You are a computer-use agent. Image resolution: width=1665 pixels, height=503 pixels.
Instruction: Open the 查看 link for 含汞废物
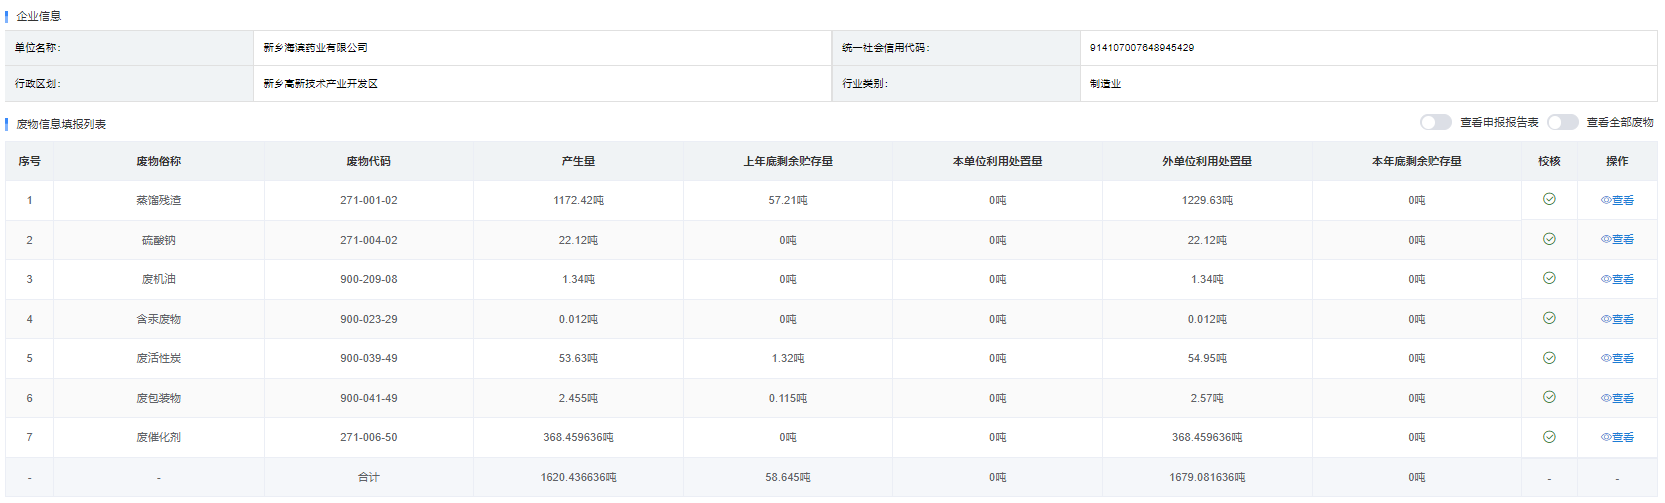coord(1622,319)
